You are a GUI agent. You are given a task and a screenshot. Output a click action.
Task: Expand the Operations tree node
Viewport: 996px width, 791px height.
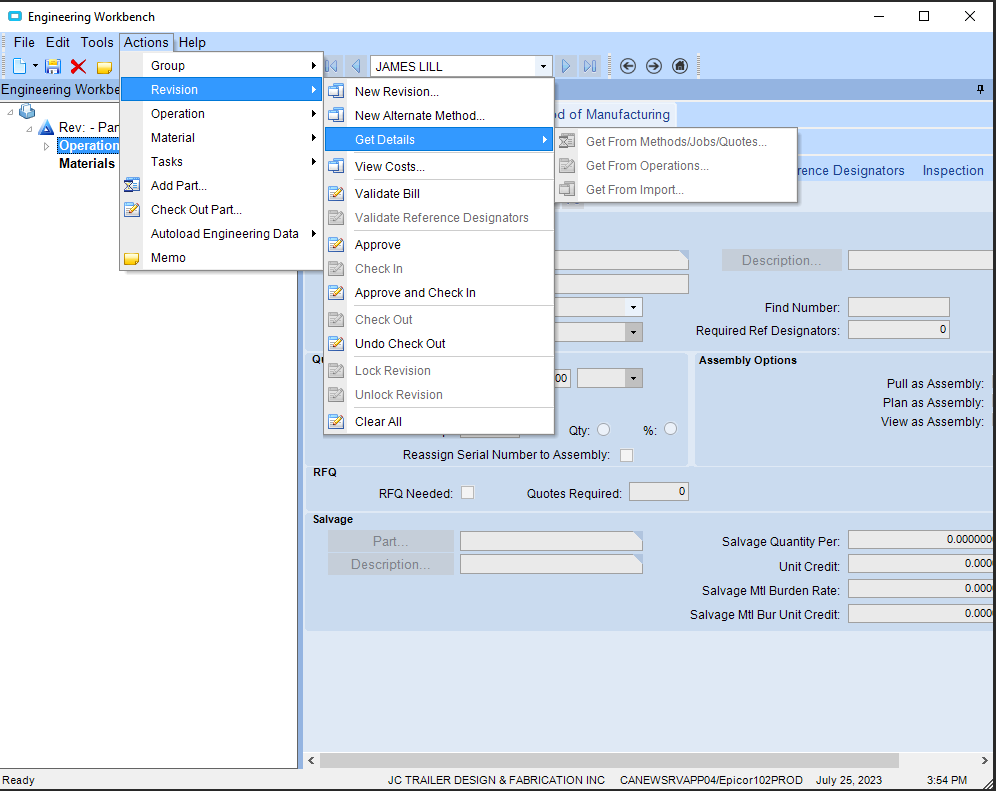[46, 146]
